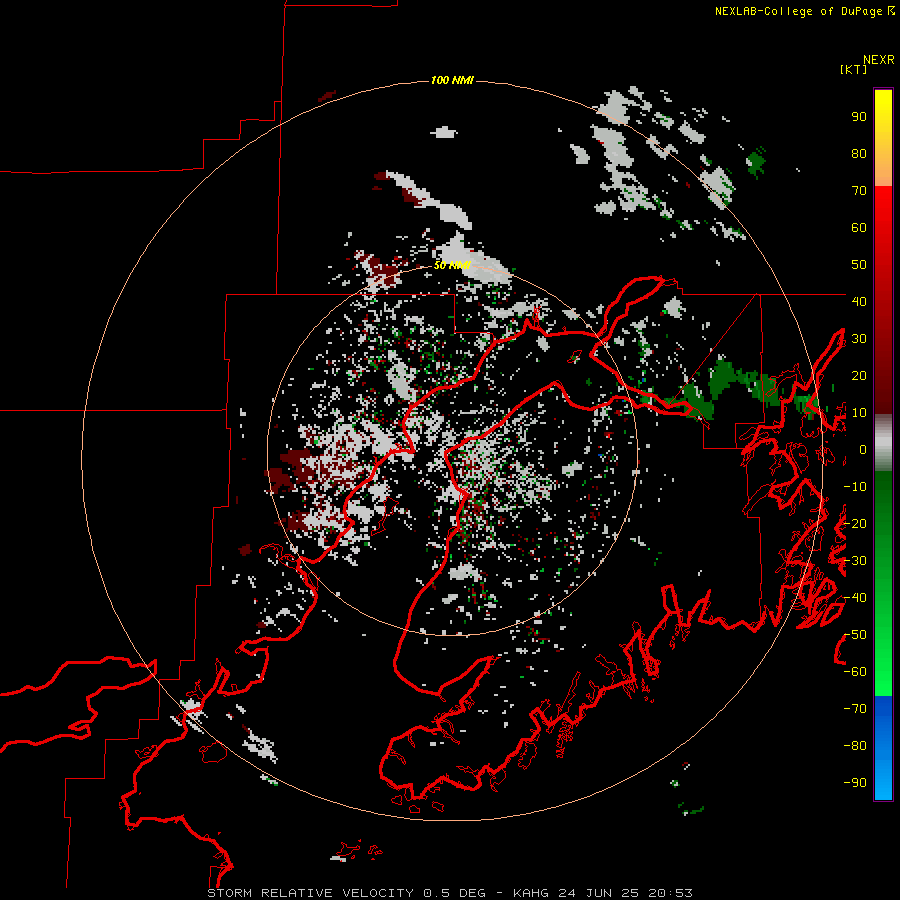Viewport: 900px width, 900px height.
Task: Select the 100 NMI range ring label
Action: (x=452, y=80)
